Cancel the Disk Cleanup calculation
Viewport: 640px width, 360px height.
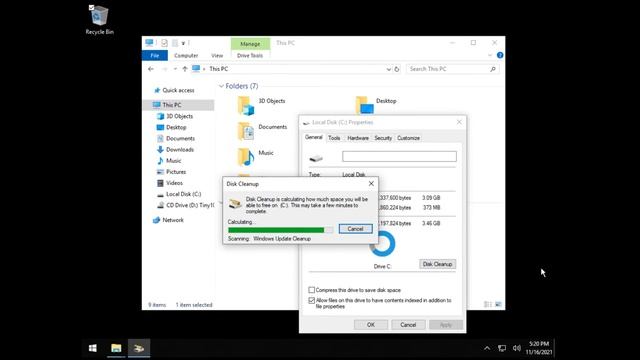356,229
